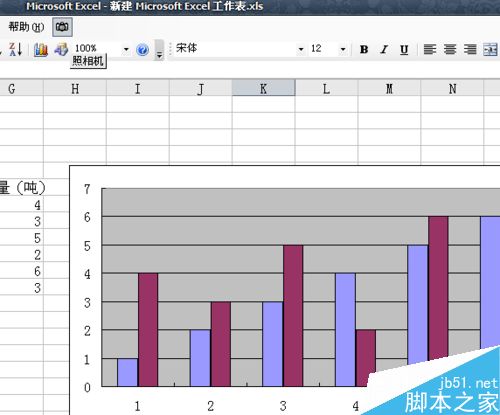The height and width of the screenshot is (415, 500).
Task: Select column I header
Action: click(138, 88)
